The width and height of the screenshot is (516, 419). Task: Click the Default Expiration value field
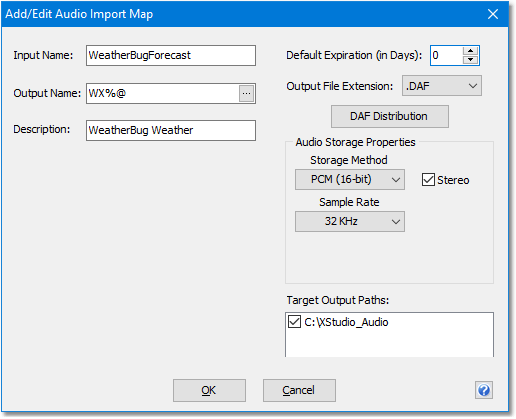coord(447,55)
